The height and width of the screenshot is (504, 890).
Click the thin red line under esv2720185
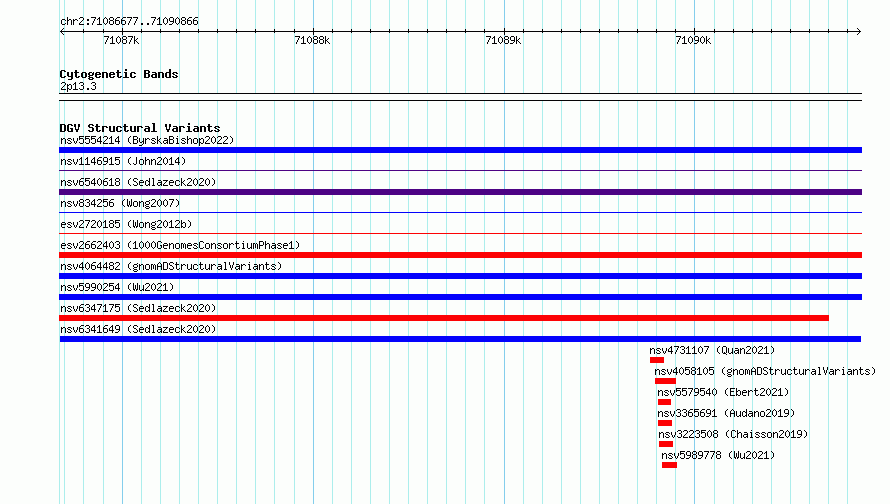[460, 233]
